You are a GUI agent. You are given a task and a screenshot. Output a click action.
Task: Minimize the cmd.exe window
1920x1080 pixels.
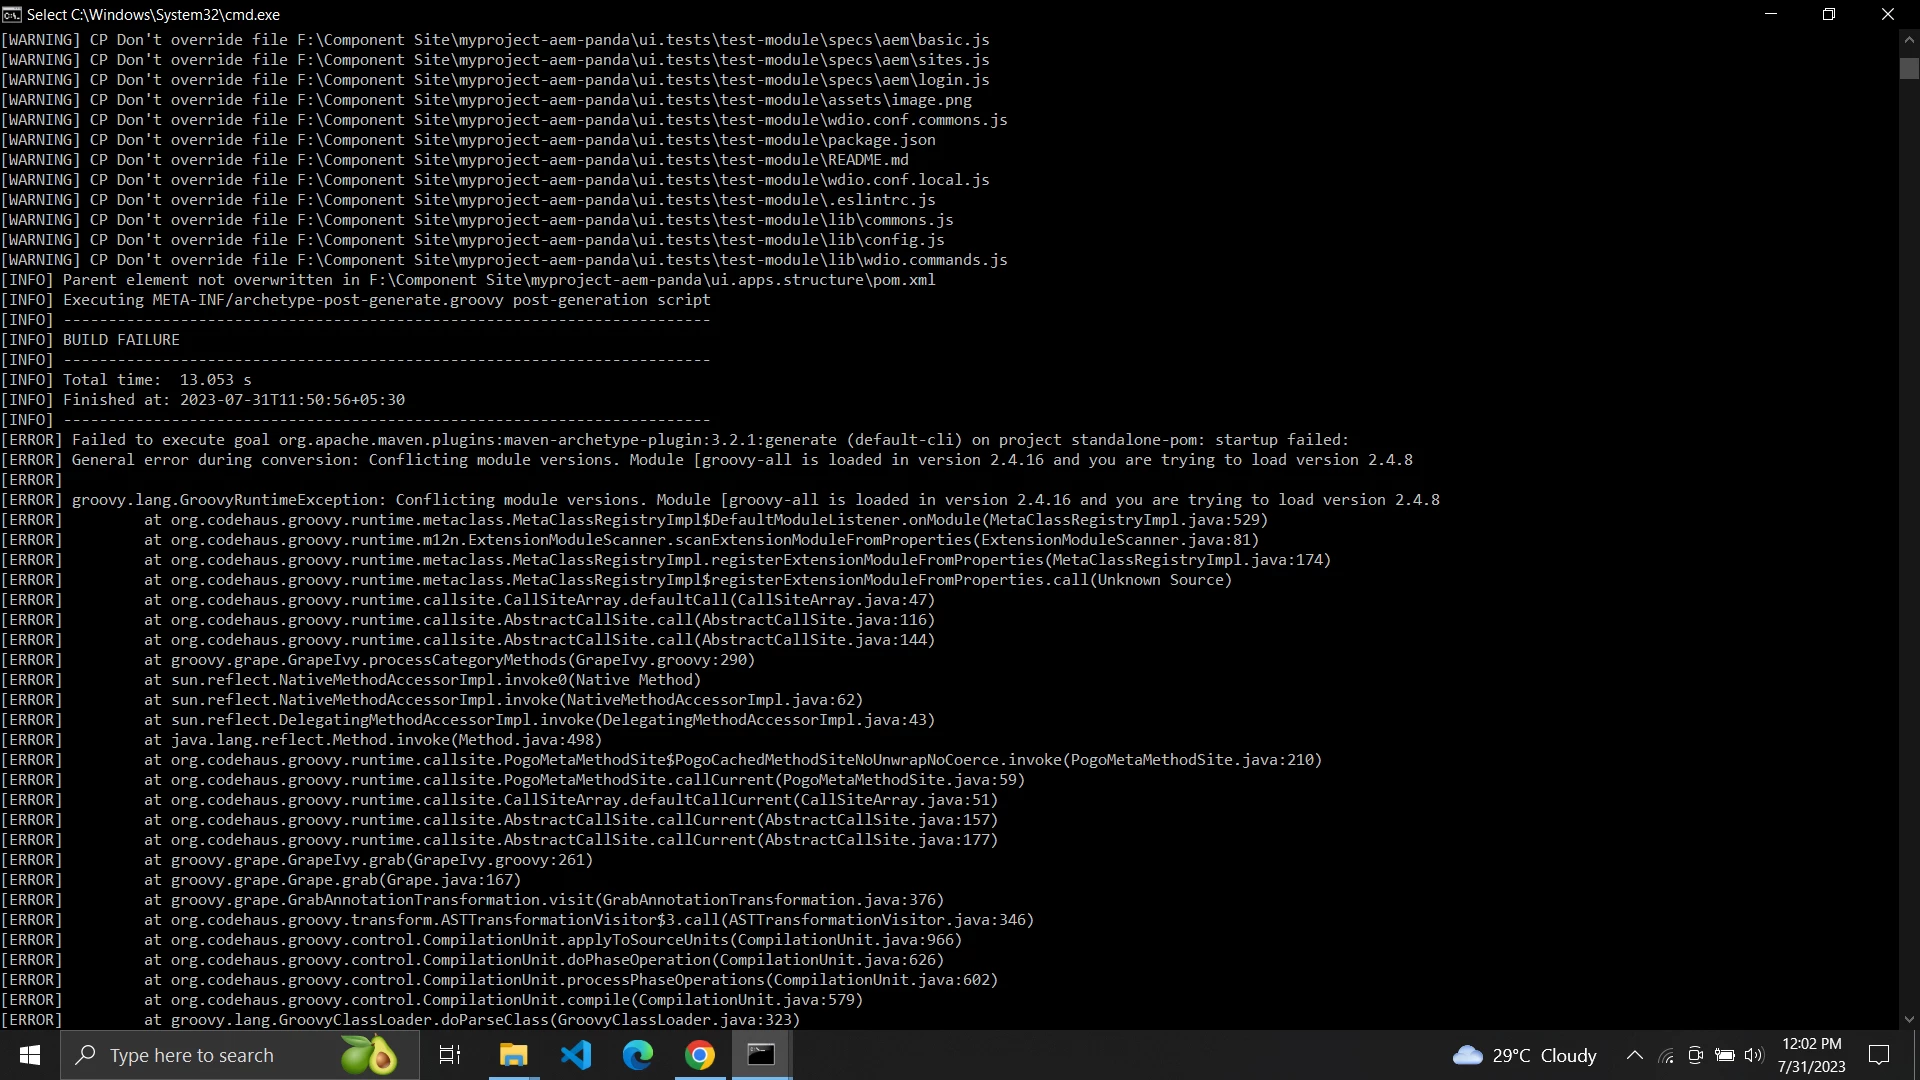pos(1771,14)
